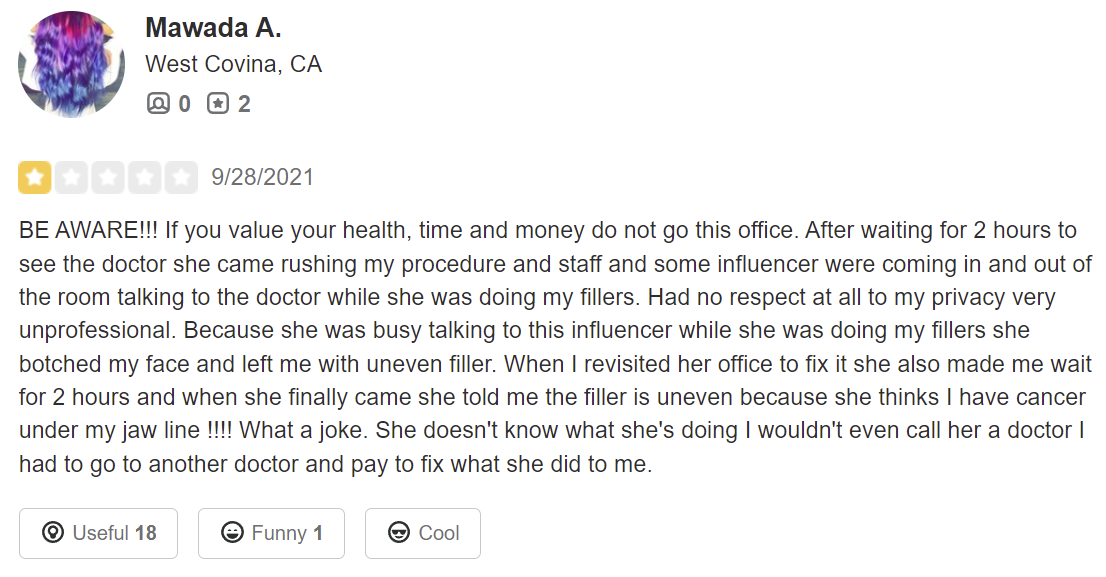This screenshot has width=1106, height=577.
Task: Open the Mawada A. profile name link
Action: point(213,28)
